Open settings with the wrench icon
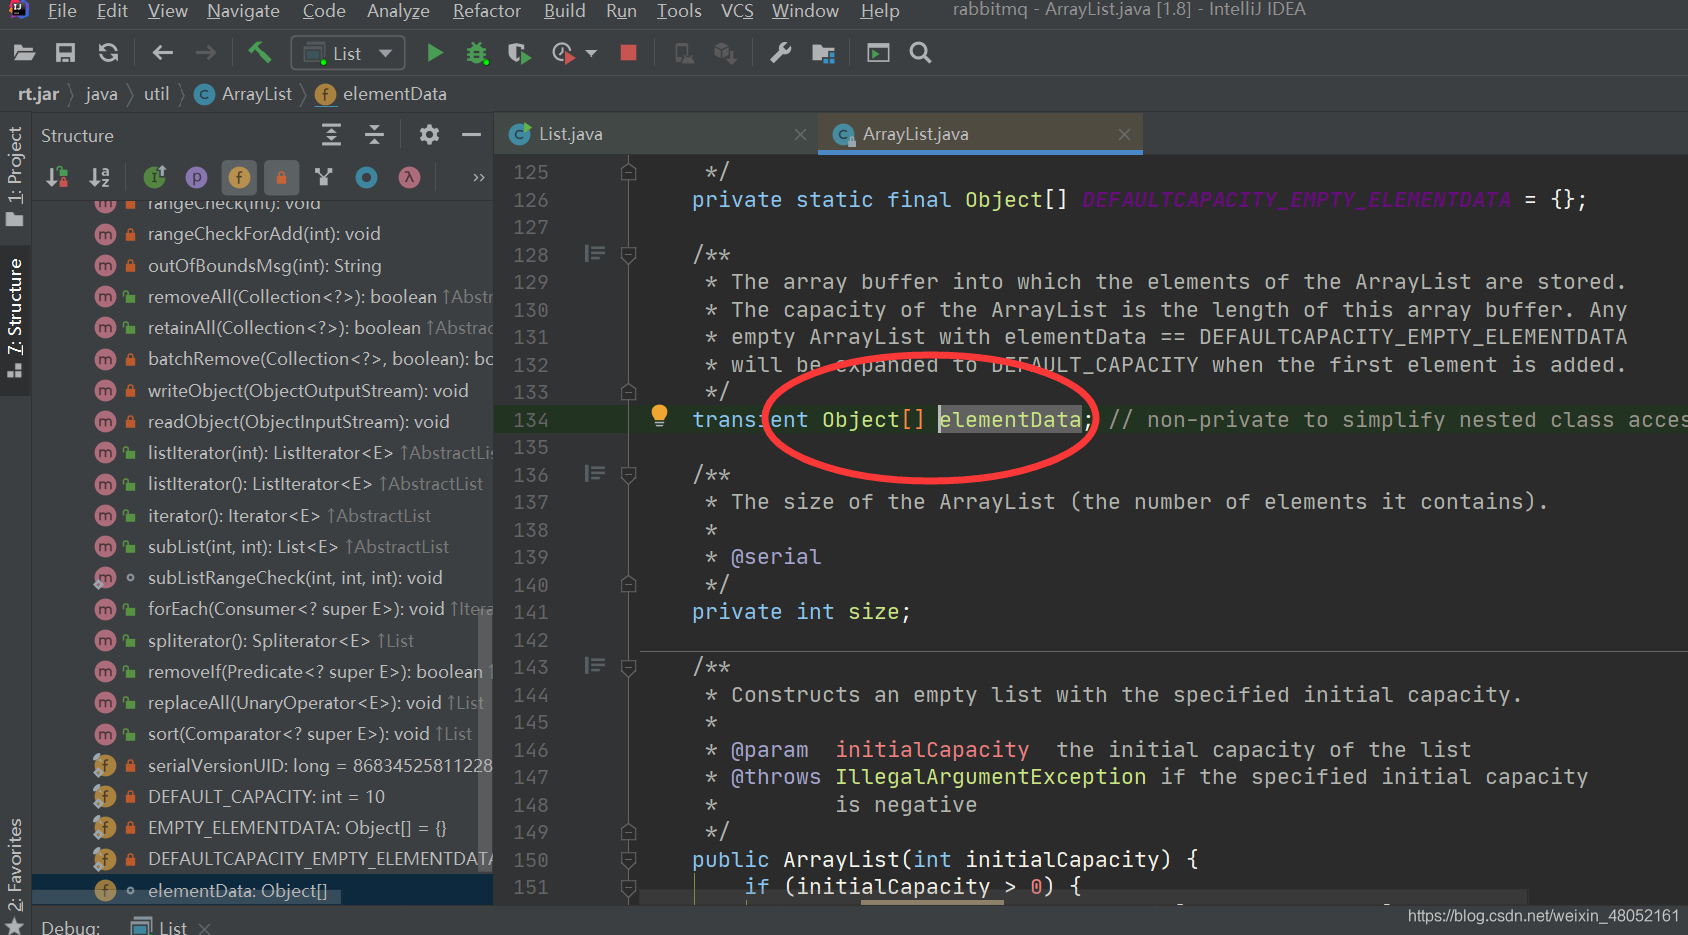Screen dimensions: 1688x935 coord(781,53)
